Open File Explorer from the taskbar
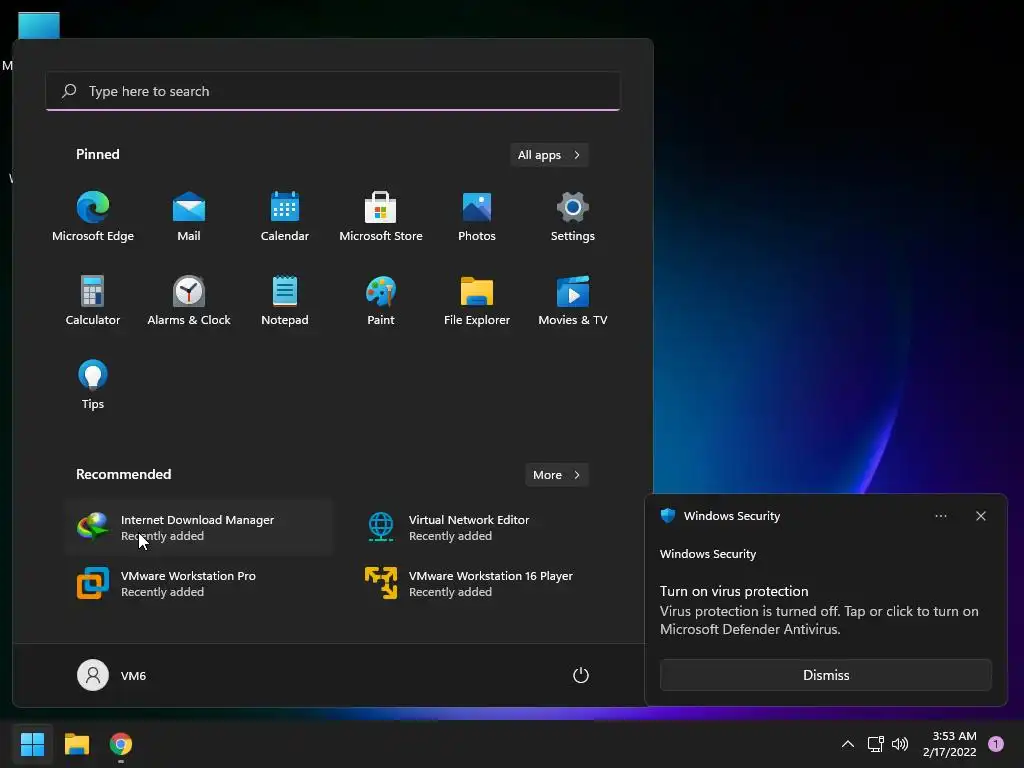Screen dimensions: 1024x768 coord(76,744)
